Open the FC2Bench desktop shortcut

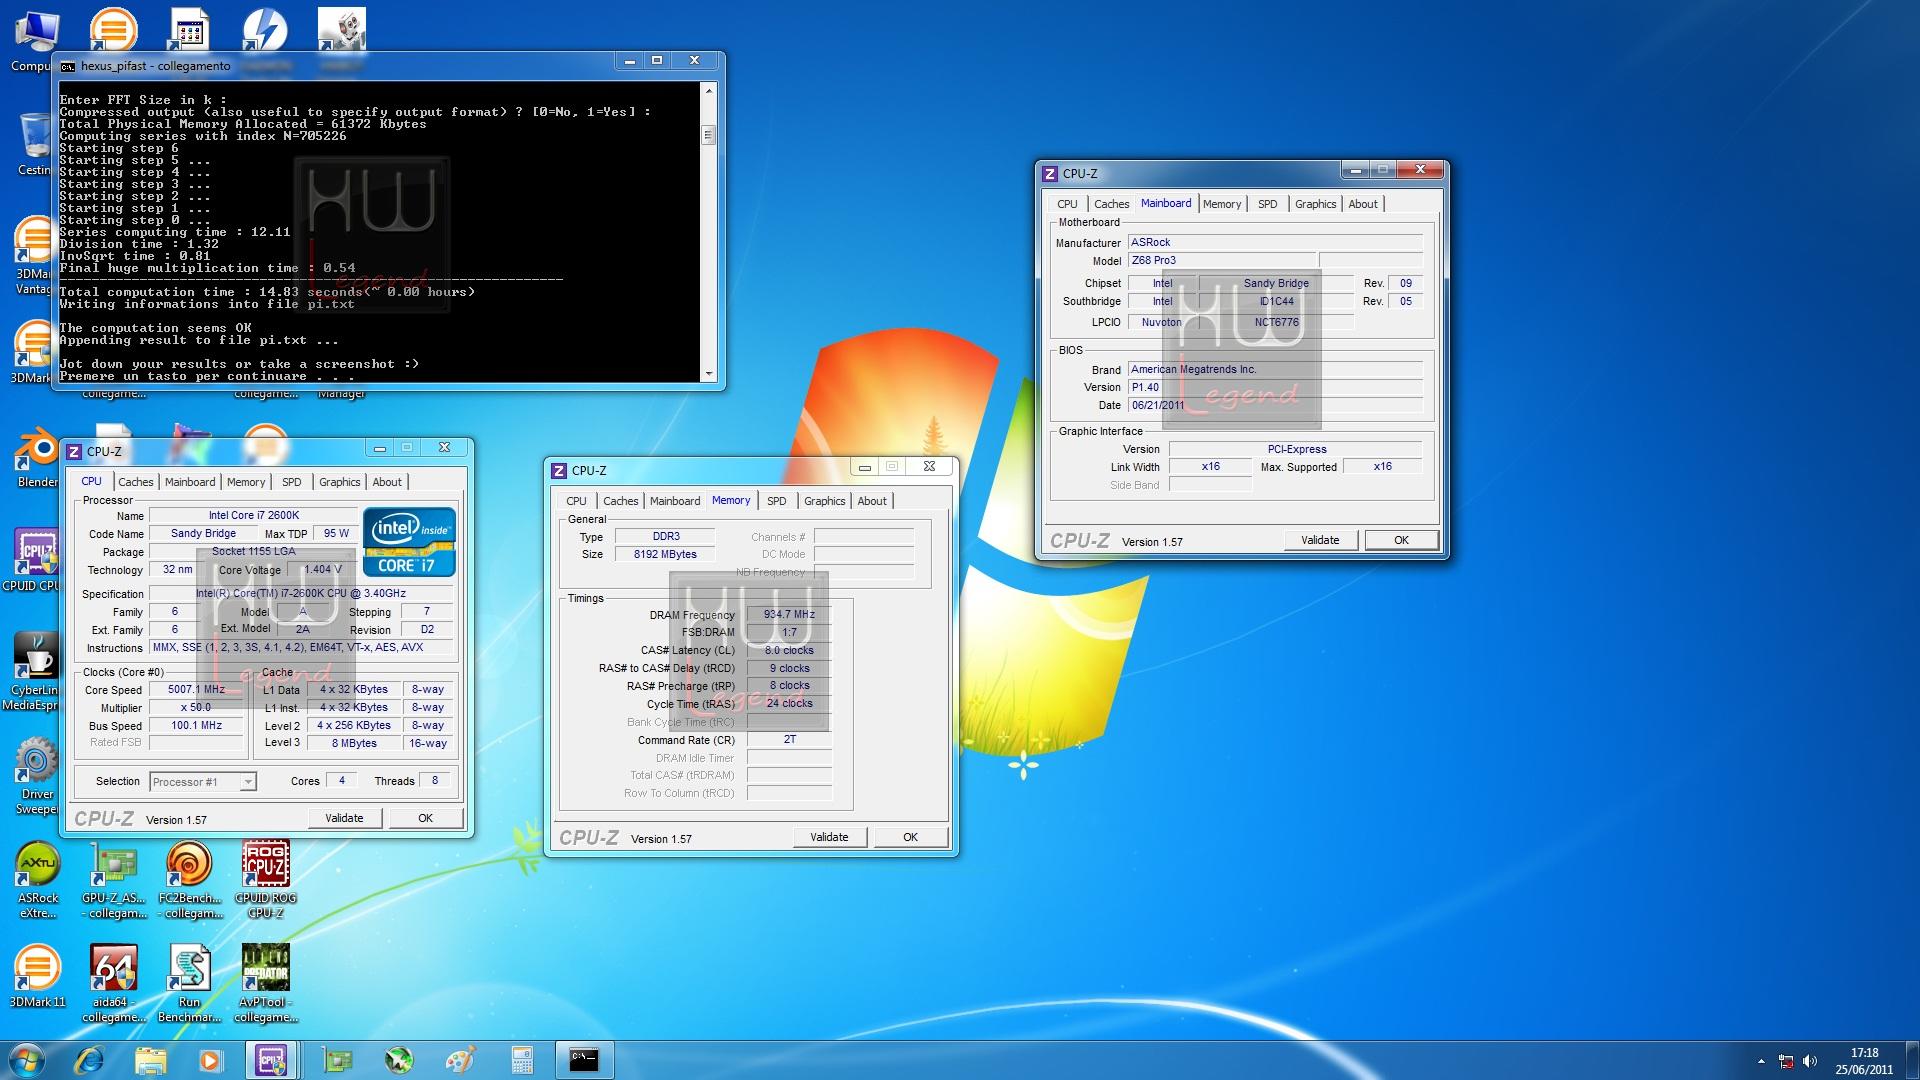pos(190,880)
